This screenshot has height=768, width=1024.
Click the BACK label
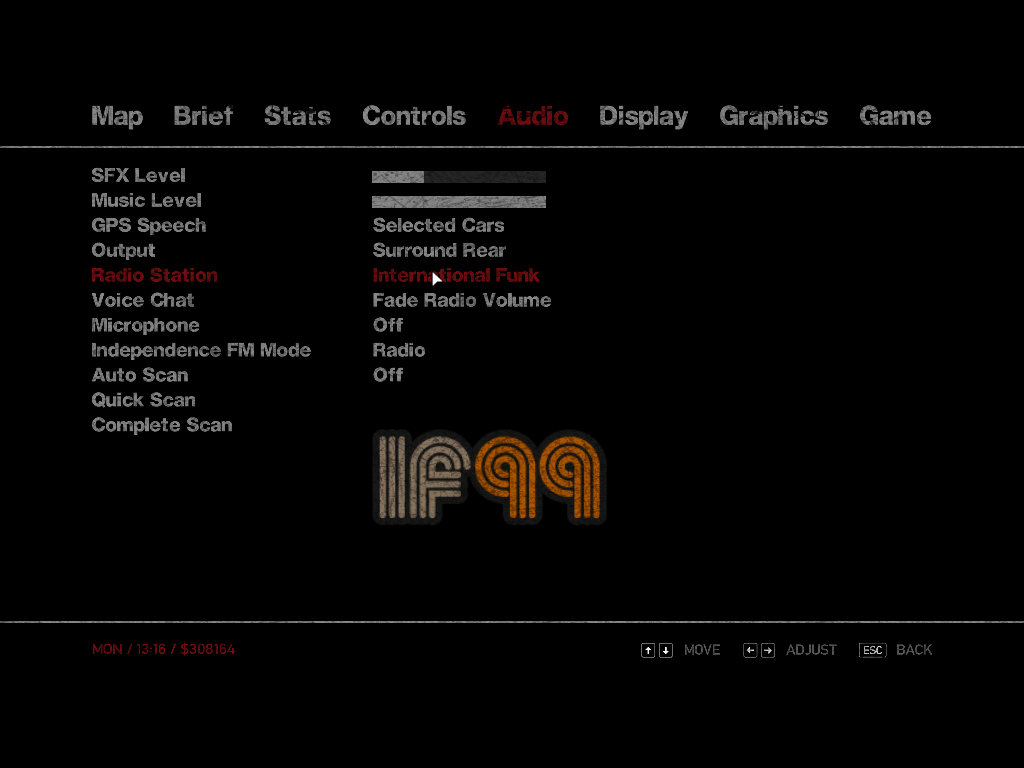[x=914, y=650]
